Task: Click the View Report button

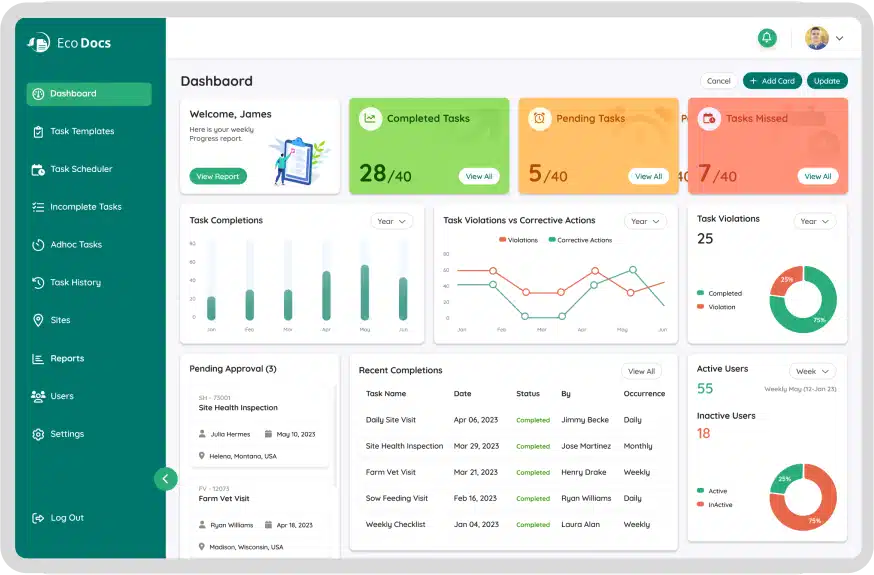Action: pyautogui.click(x=217, y=176)
